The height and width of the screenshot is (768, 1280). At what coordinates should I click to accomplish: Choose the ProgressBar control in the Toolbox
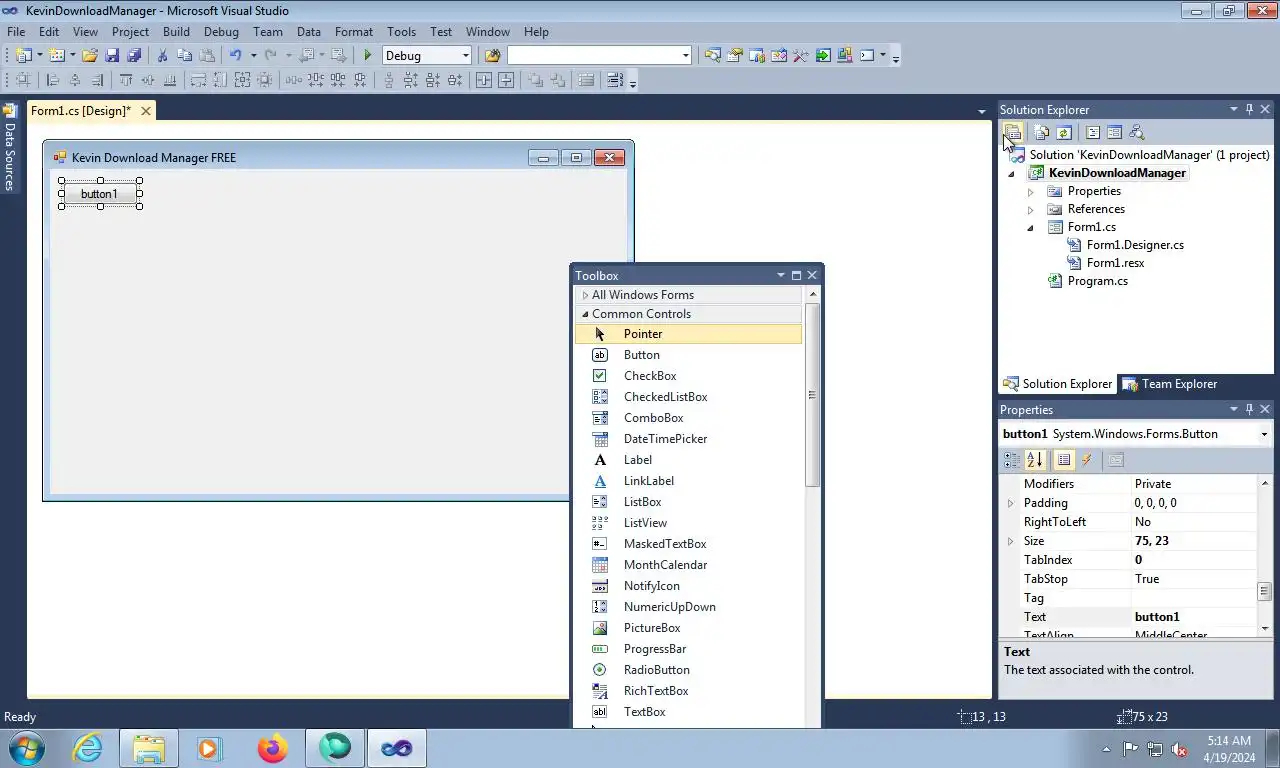[x=688, y=649]
